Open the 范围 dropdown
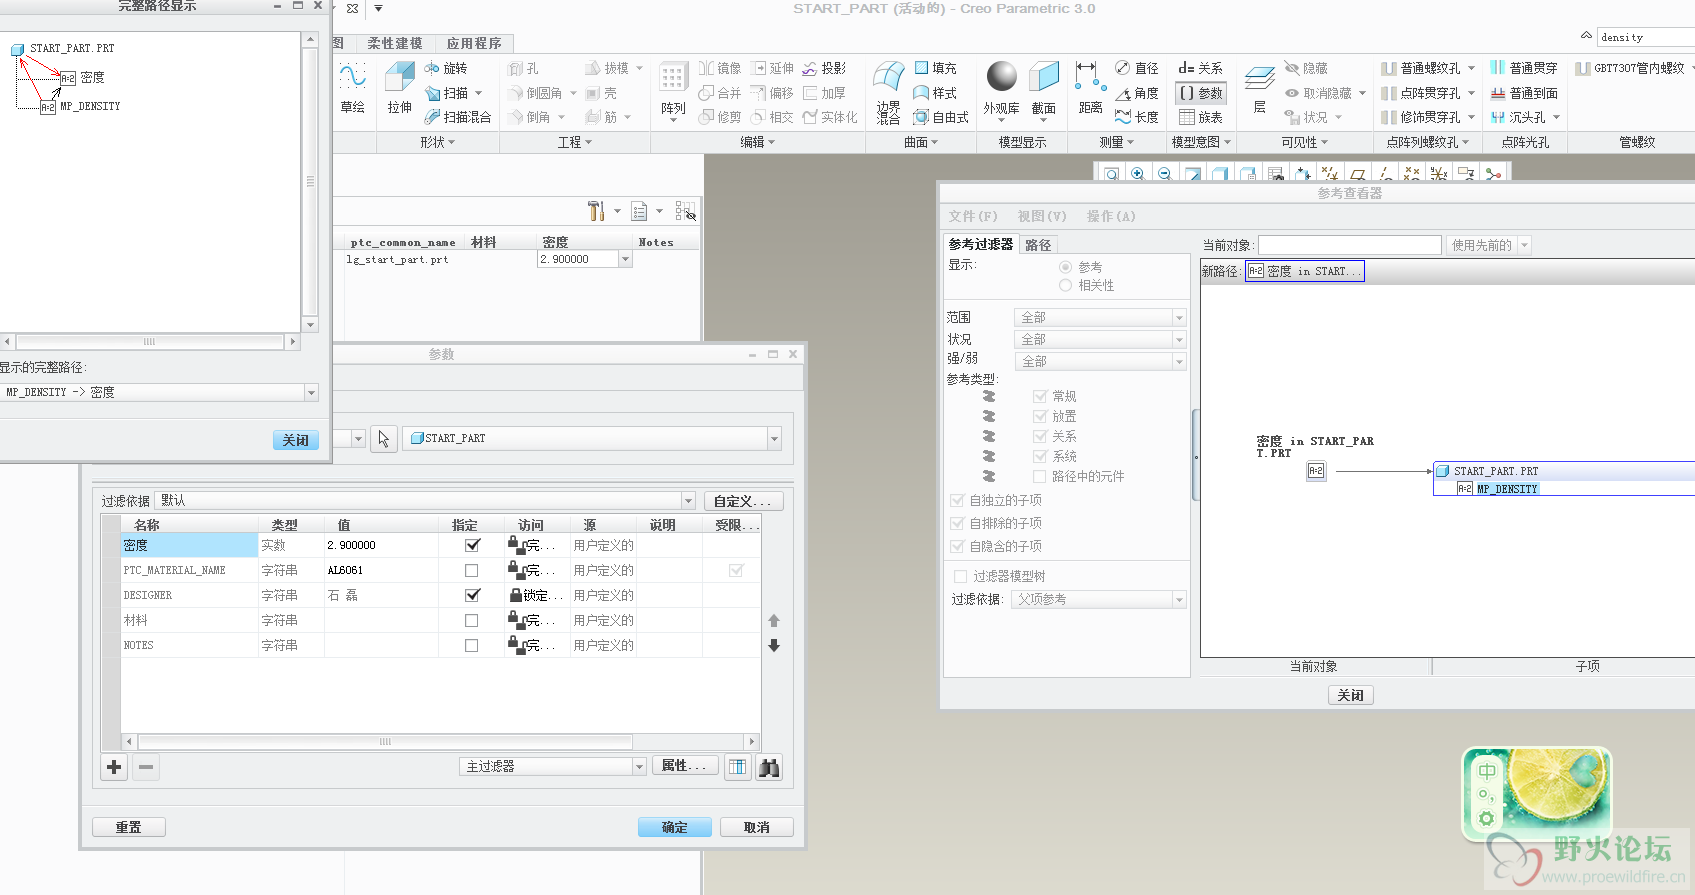The height and width of the screenshot is (895, 1695). 1100,317
